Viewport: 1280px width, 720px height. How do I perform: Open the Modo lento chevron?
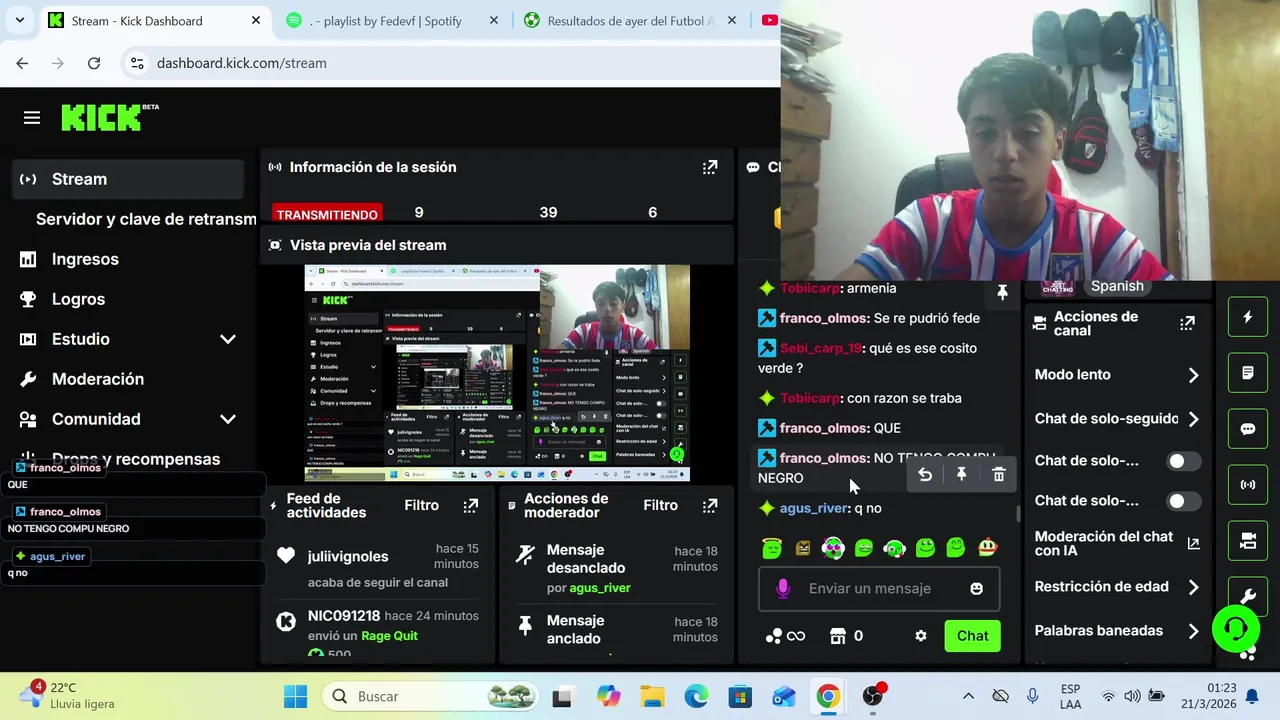pyautogui.click(x=1193, y=375)
